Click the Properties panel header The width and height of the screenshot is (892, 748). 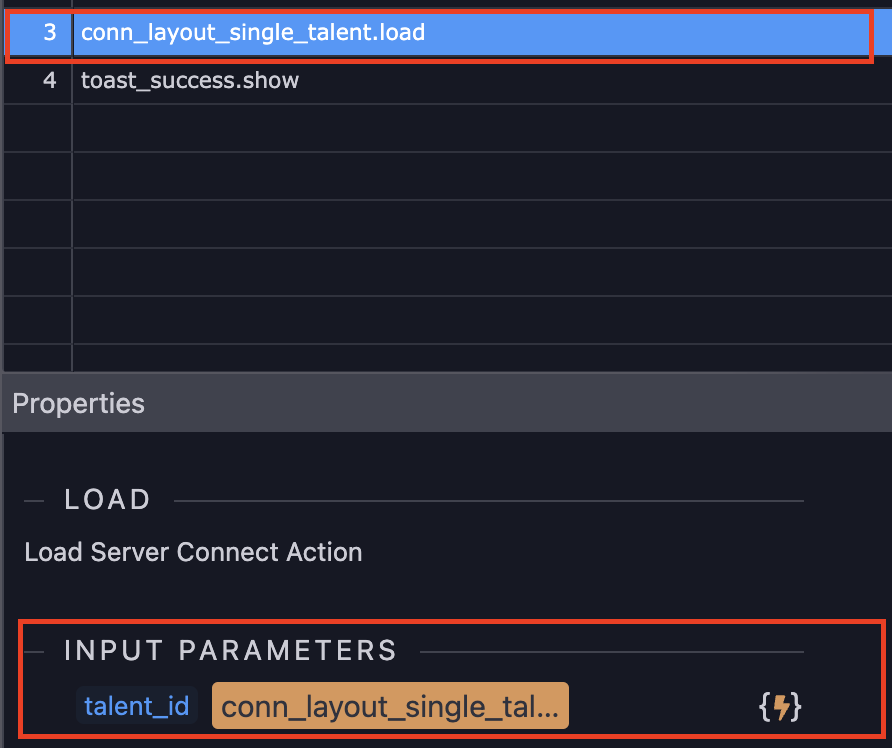pos(447,403)
